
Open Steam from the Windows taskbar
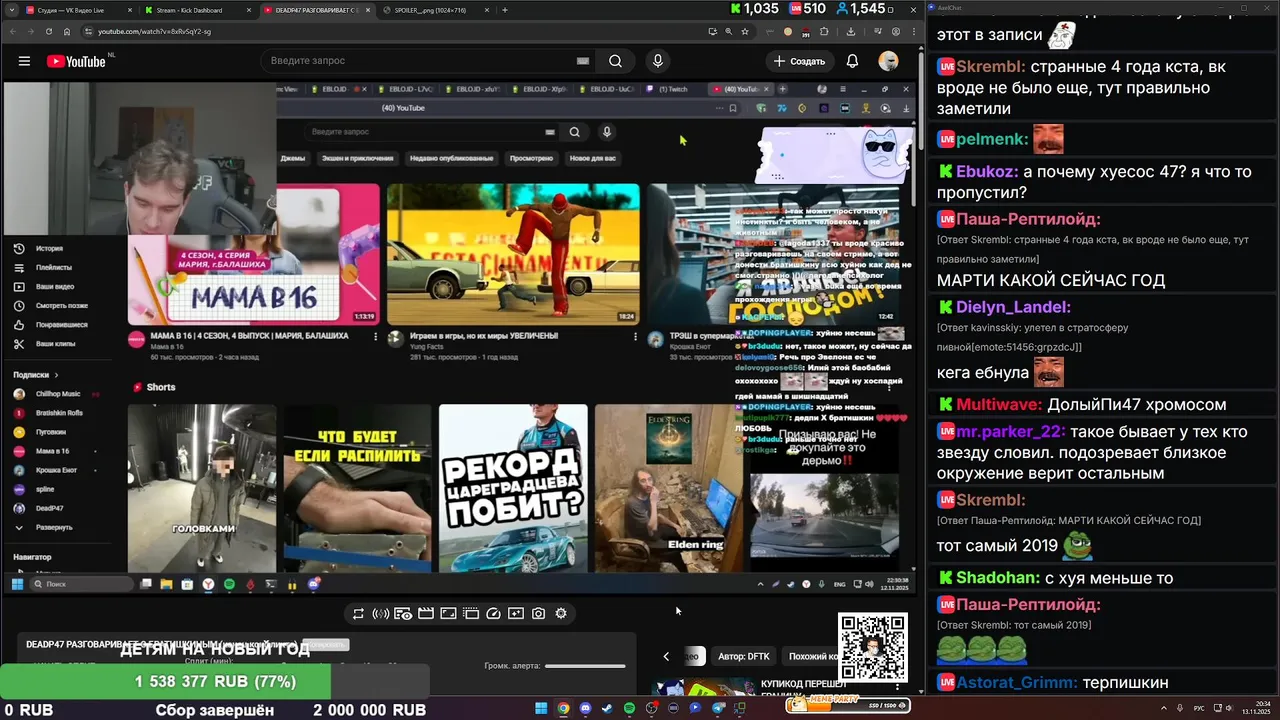pyautogui.click(x=607, y=708)
